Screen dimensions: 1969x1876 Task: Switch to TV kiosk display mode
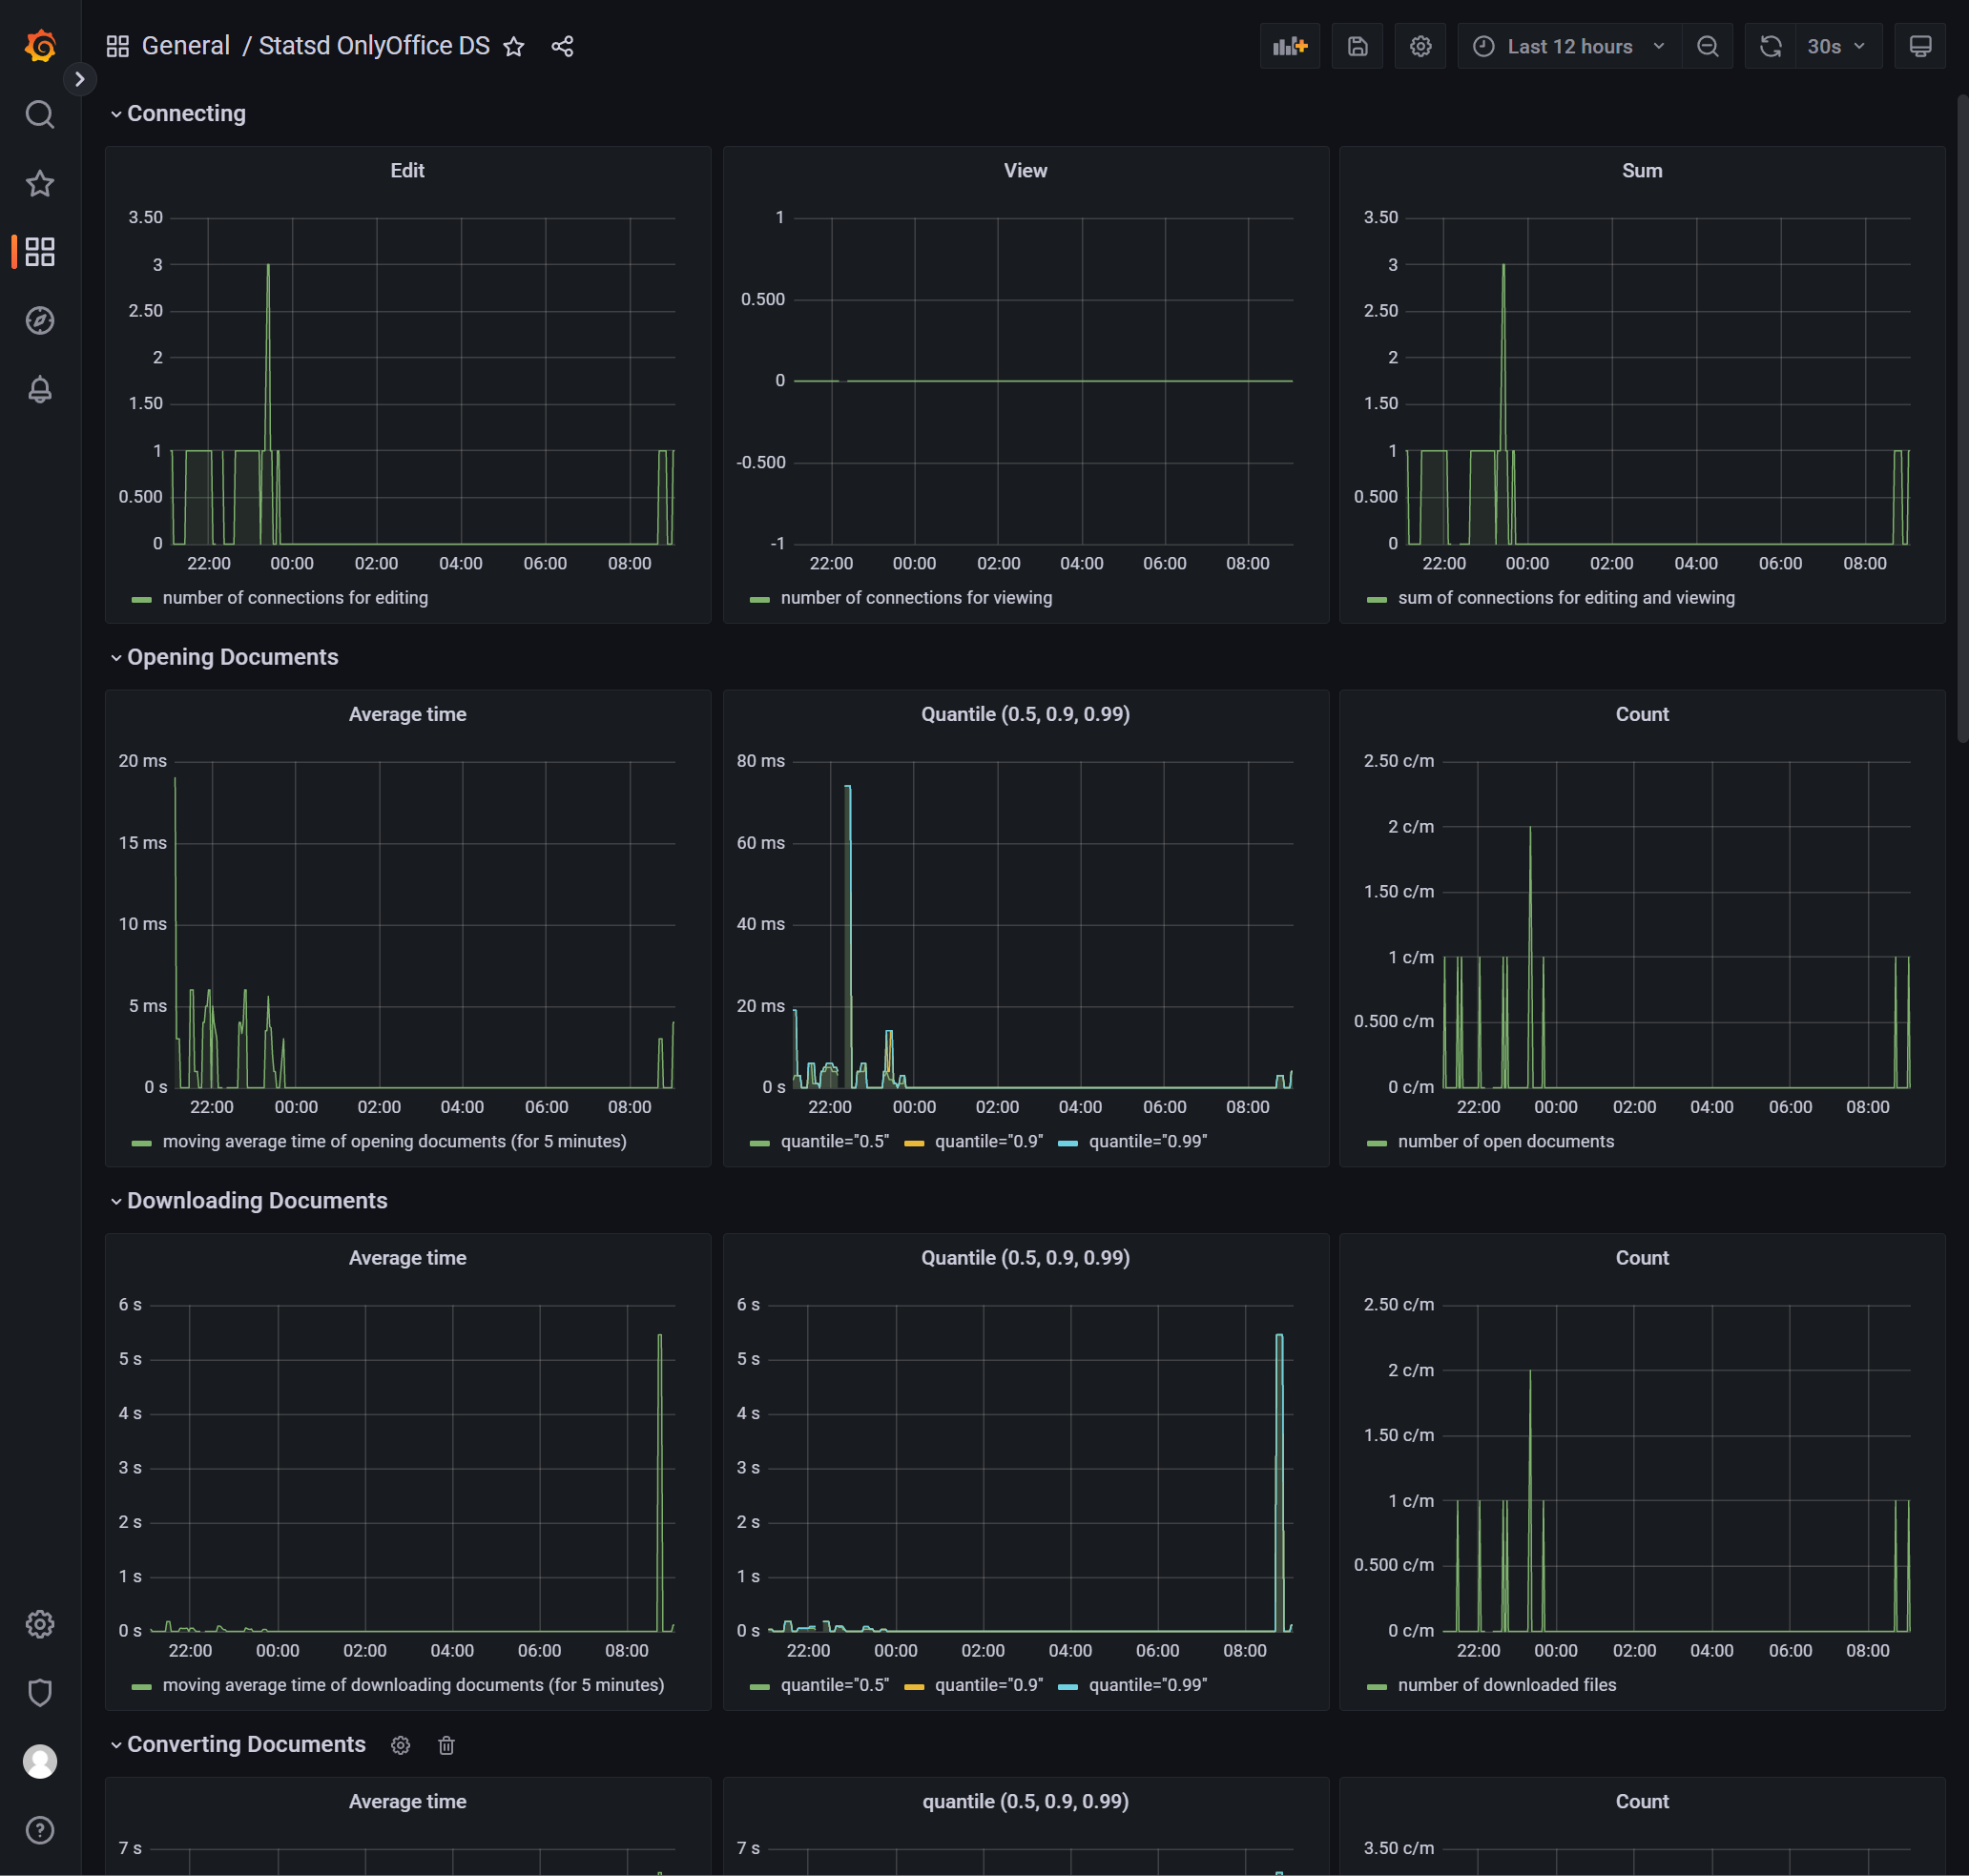click(1919, 46)
